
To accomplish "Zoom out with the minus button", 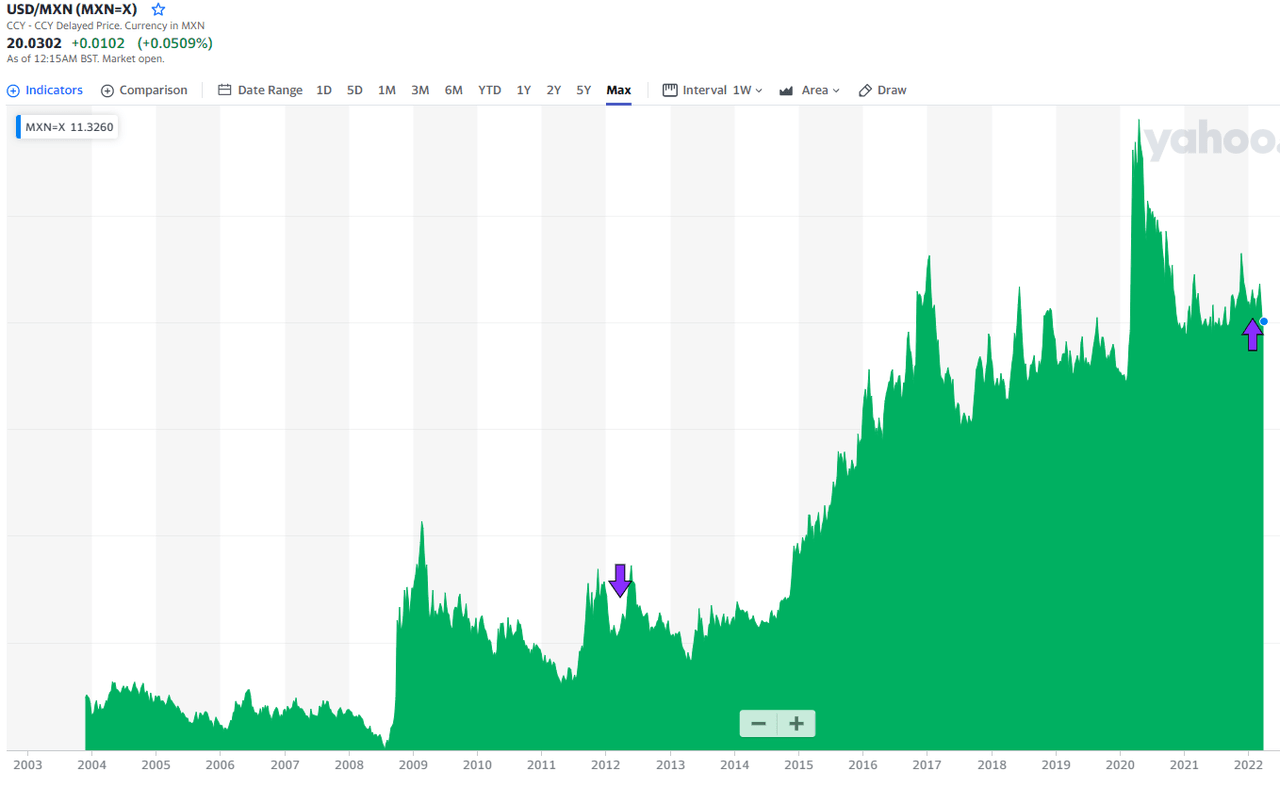I will (758, 723).
